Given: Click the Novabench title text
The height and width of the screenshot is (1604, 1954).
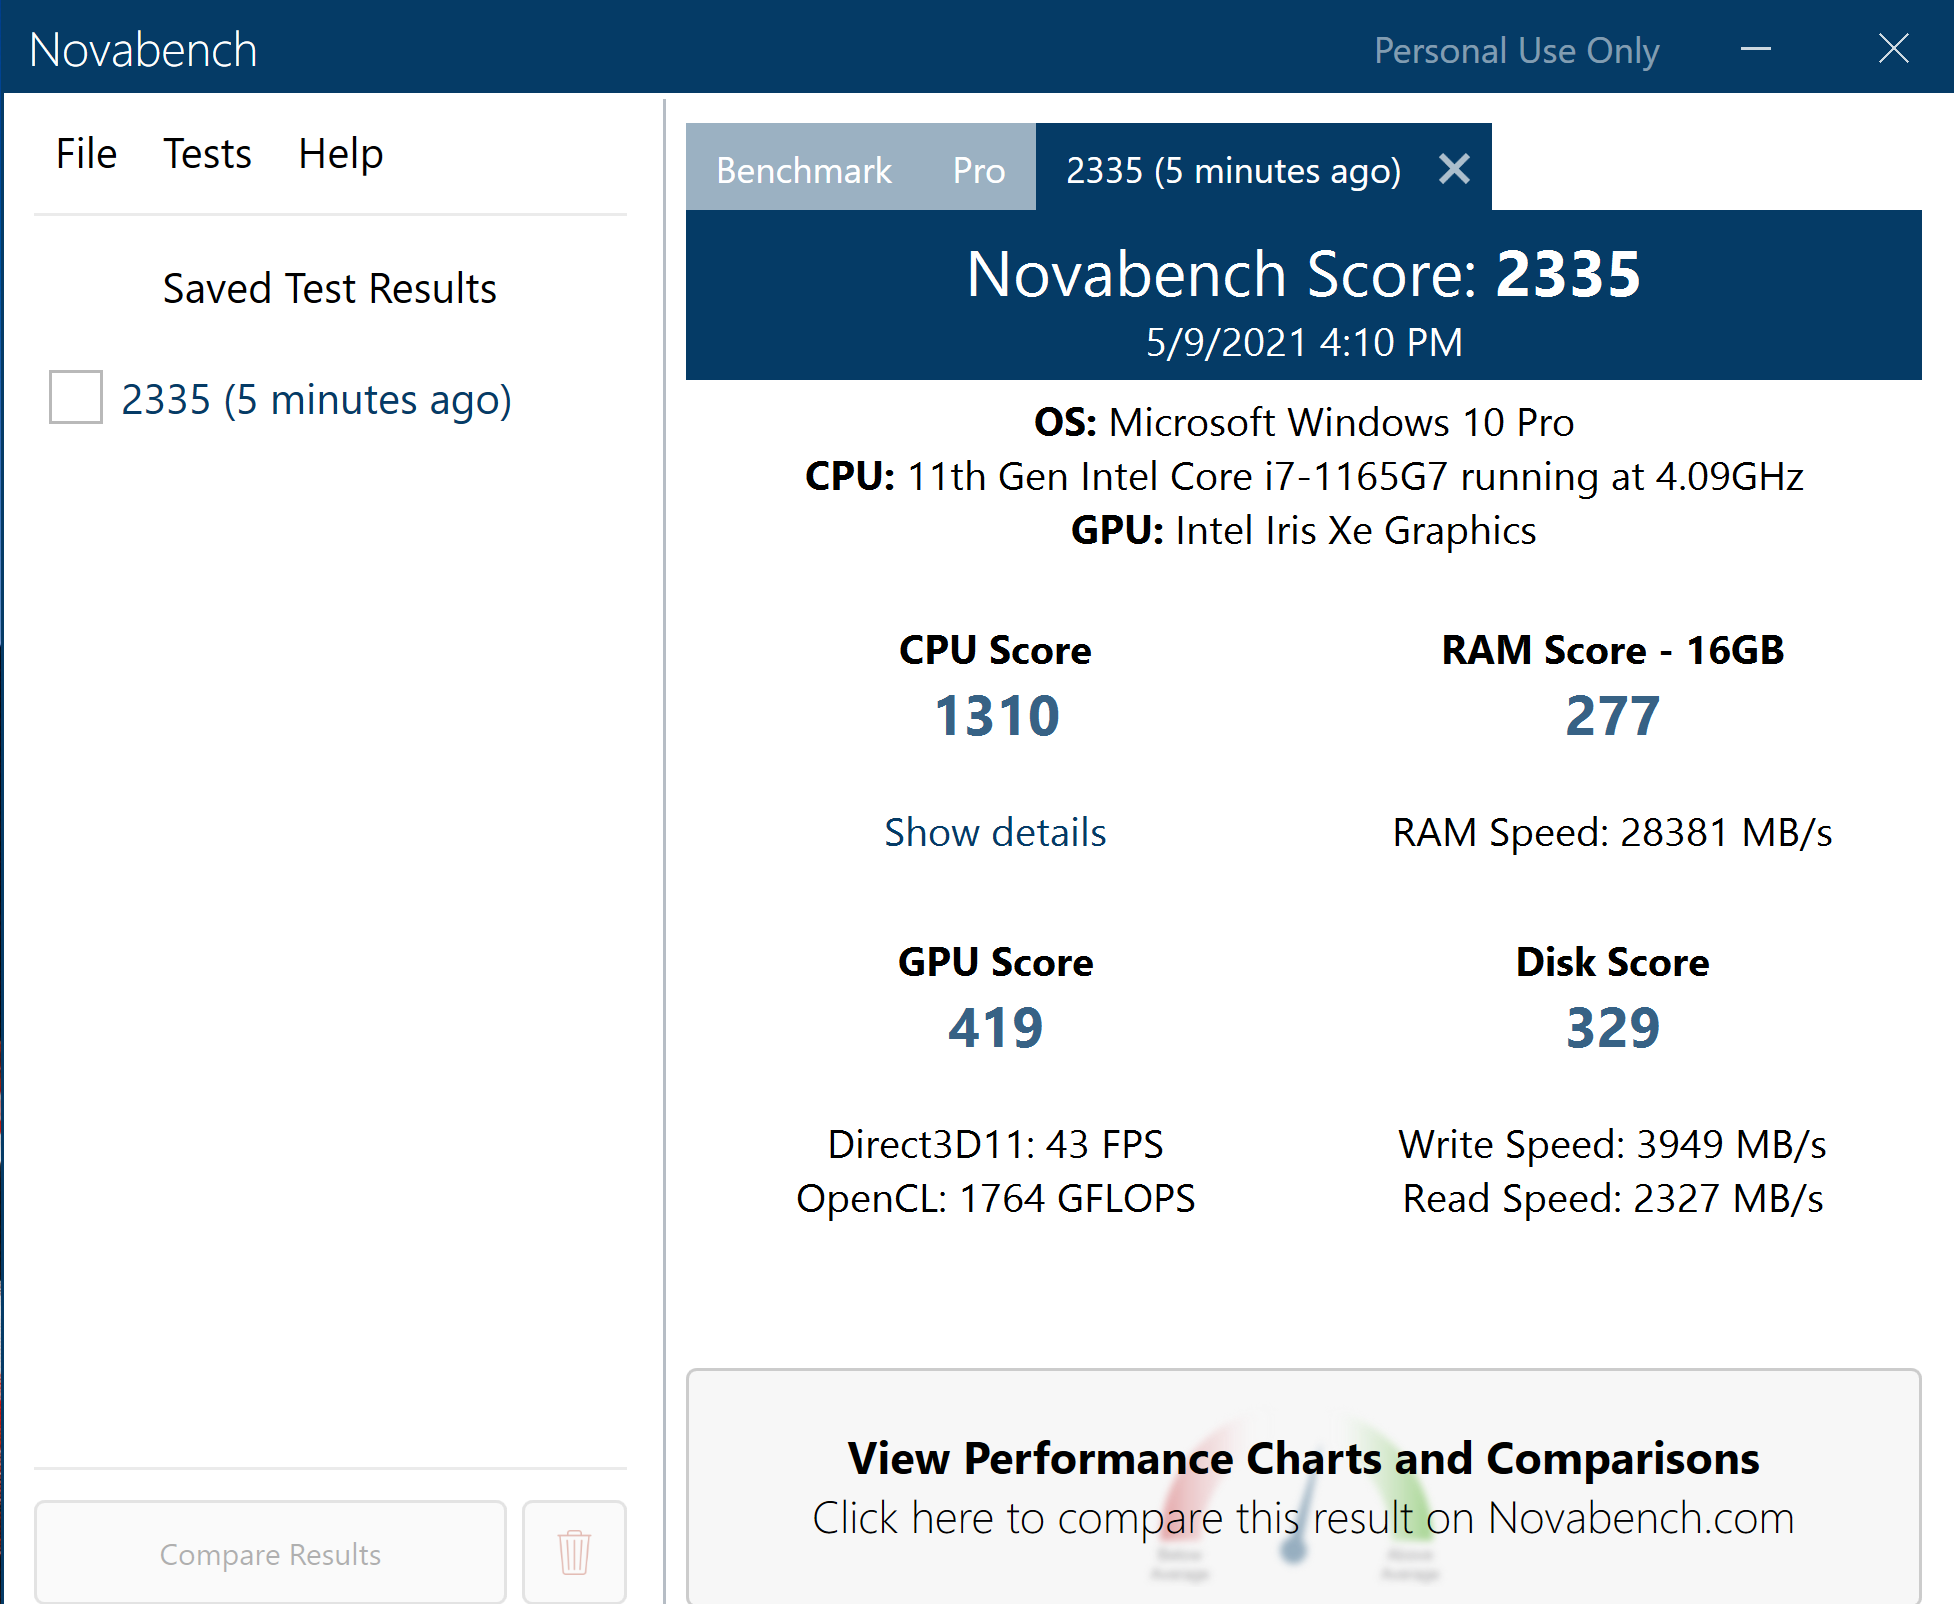Looking at the screenshot, I should 143,50.
